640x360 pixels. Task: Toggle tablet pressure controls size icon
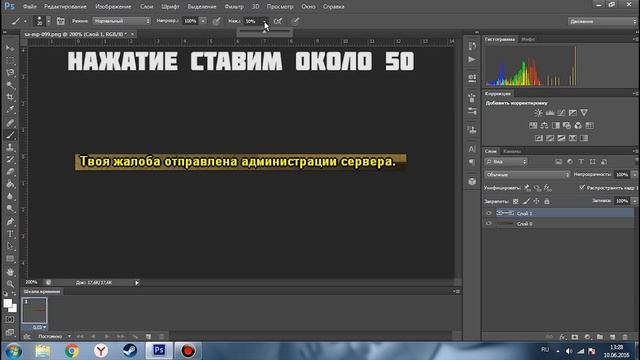tap(295, 21)
